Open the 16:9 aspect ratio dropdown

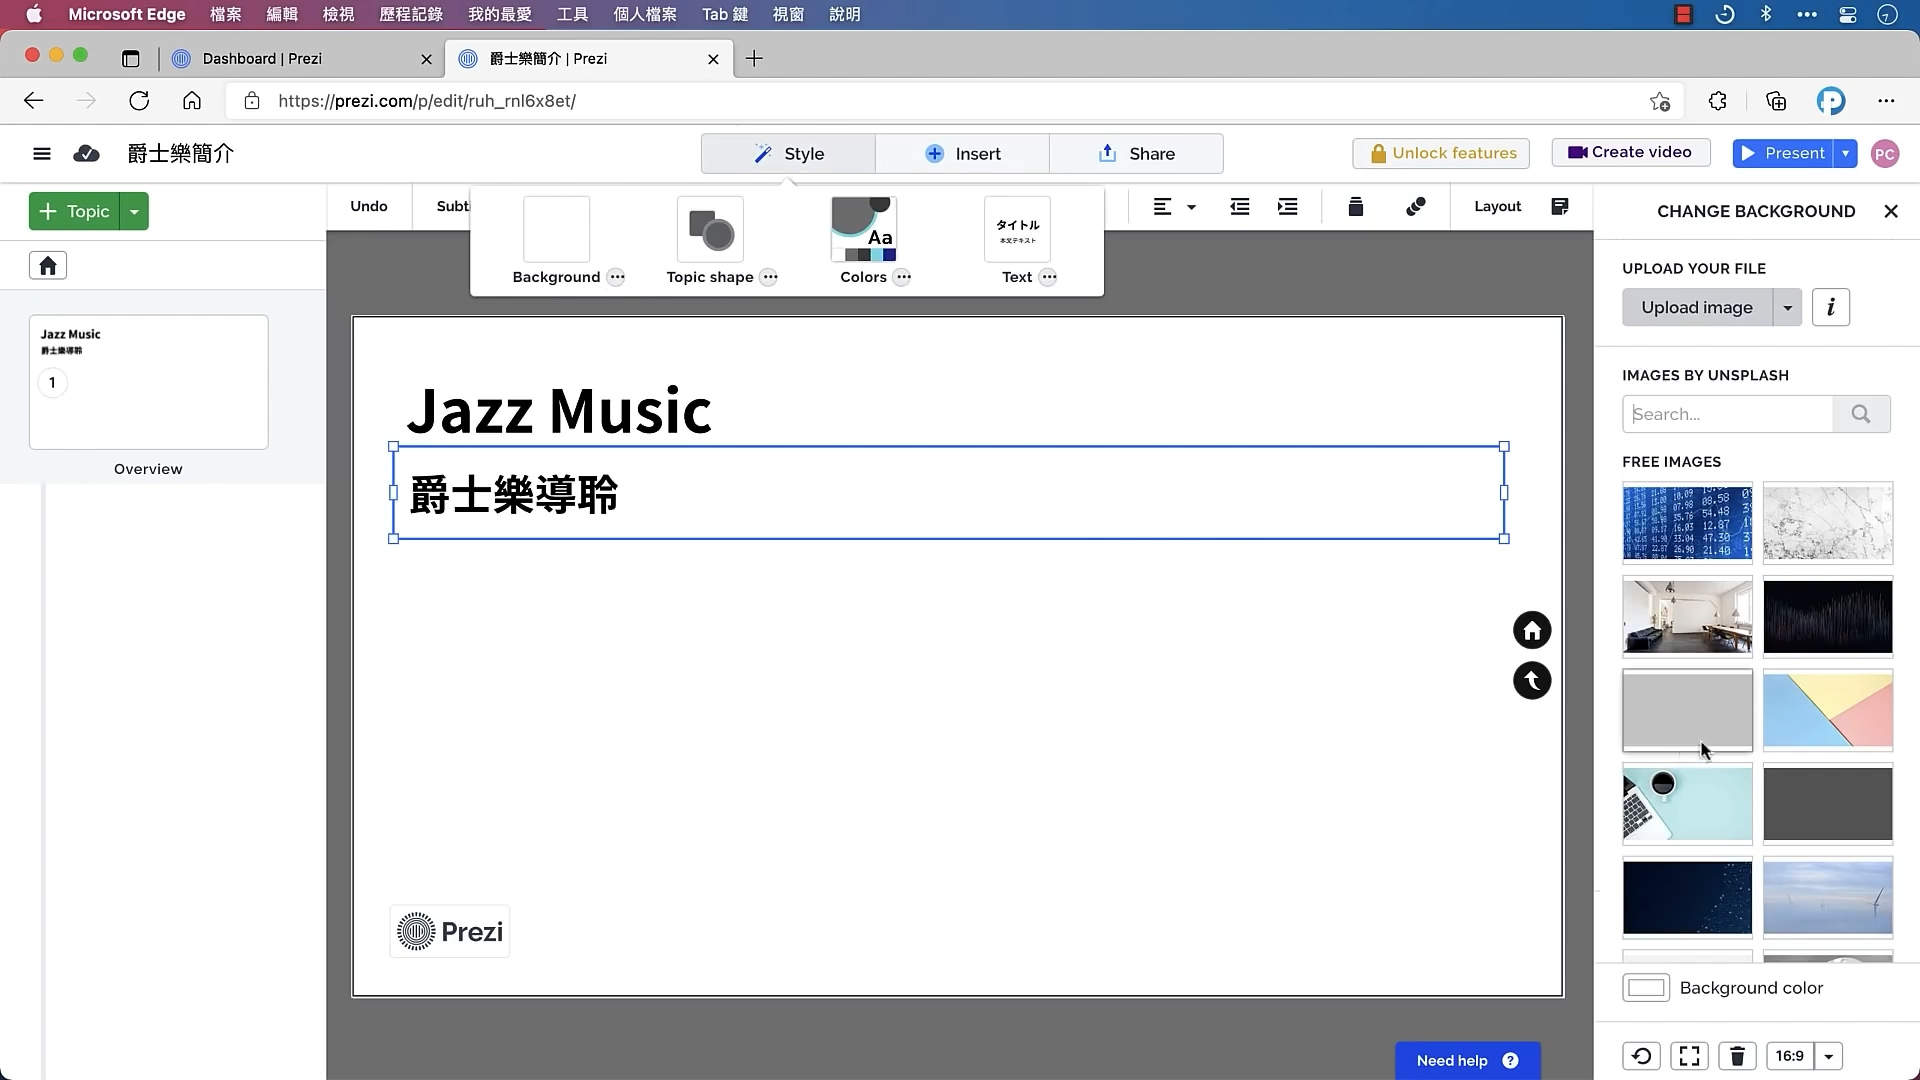[x=1827, y=1055]
